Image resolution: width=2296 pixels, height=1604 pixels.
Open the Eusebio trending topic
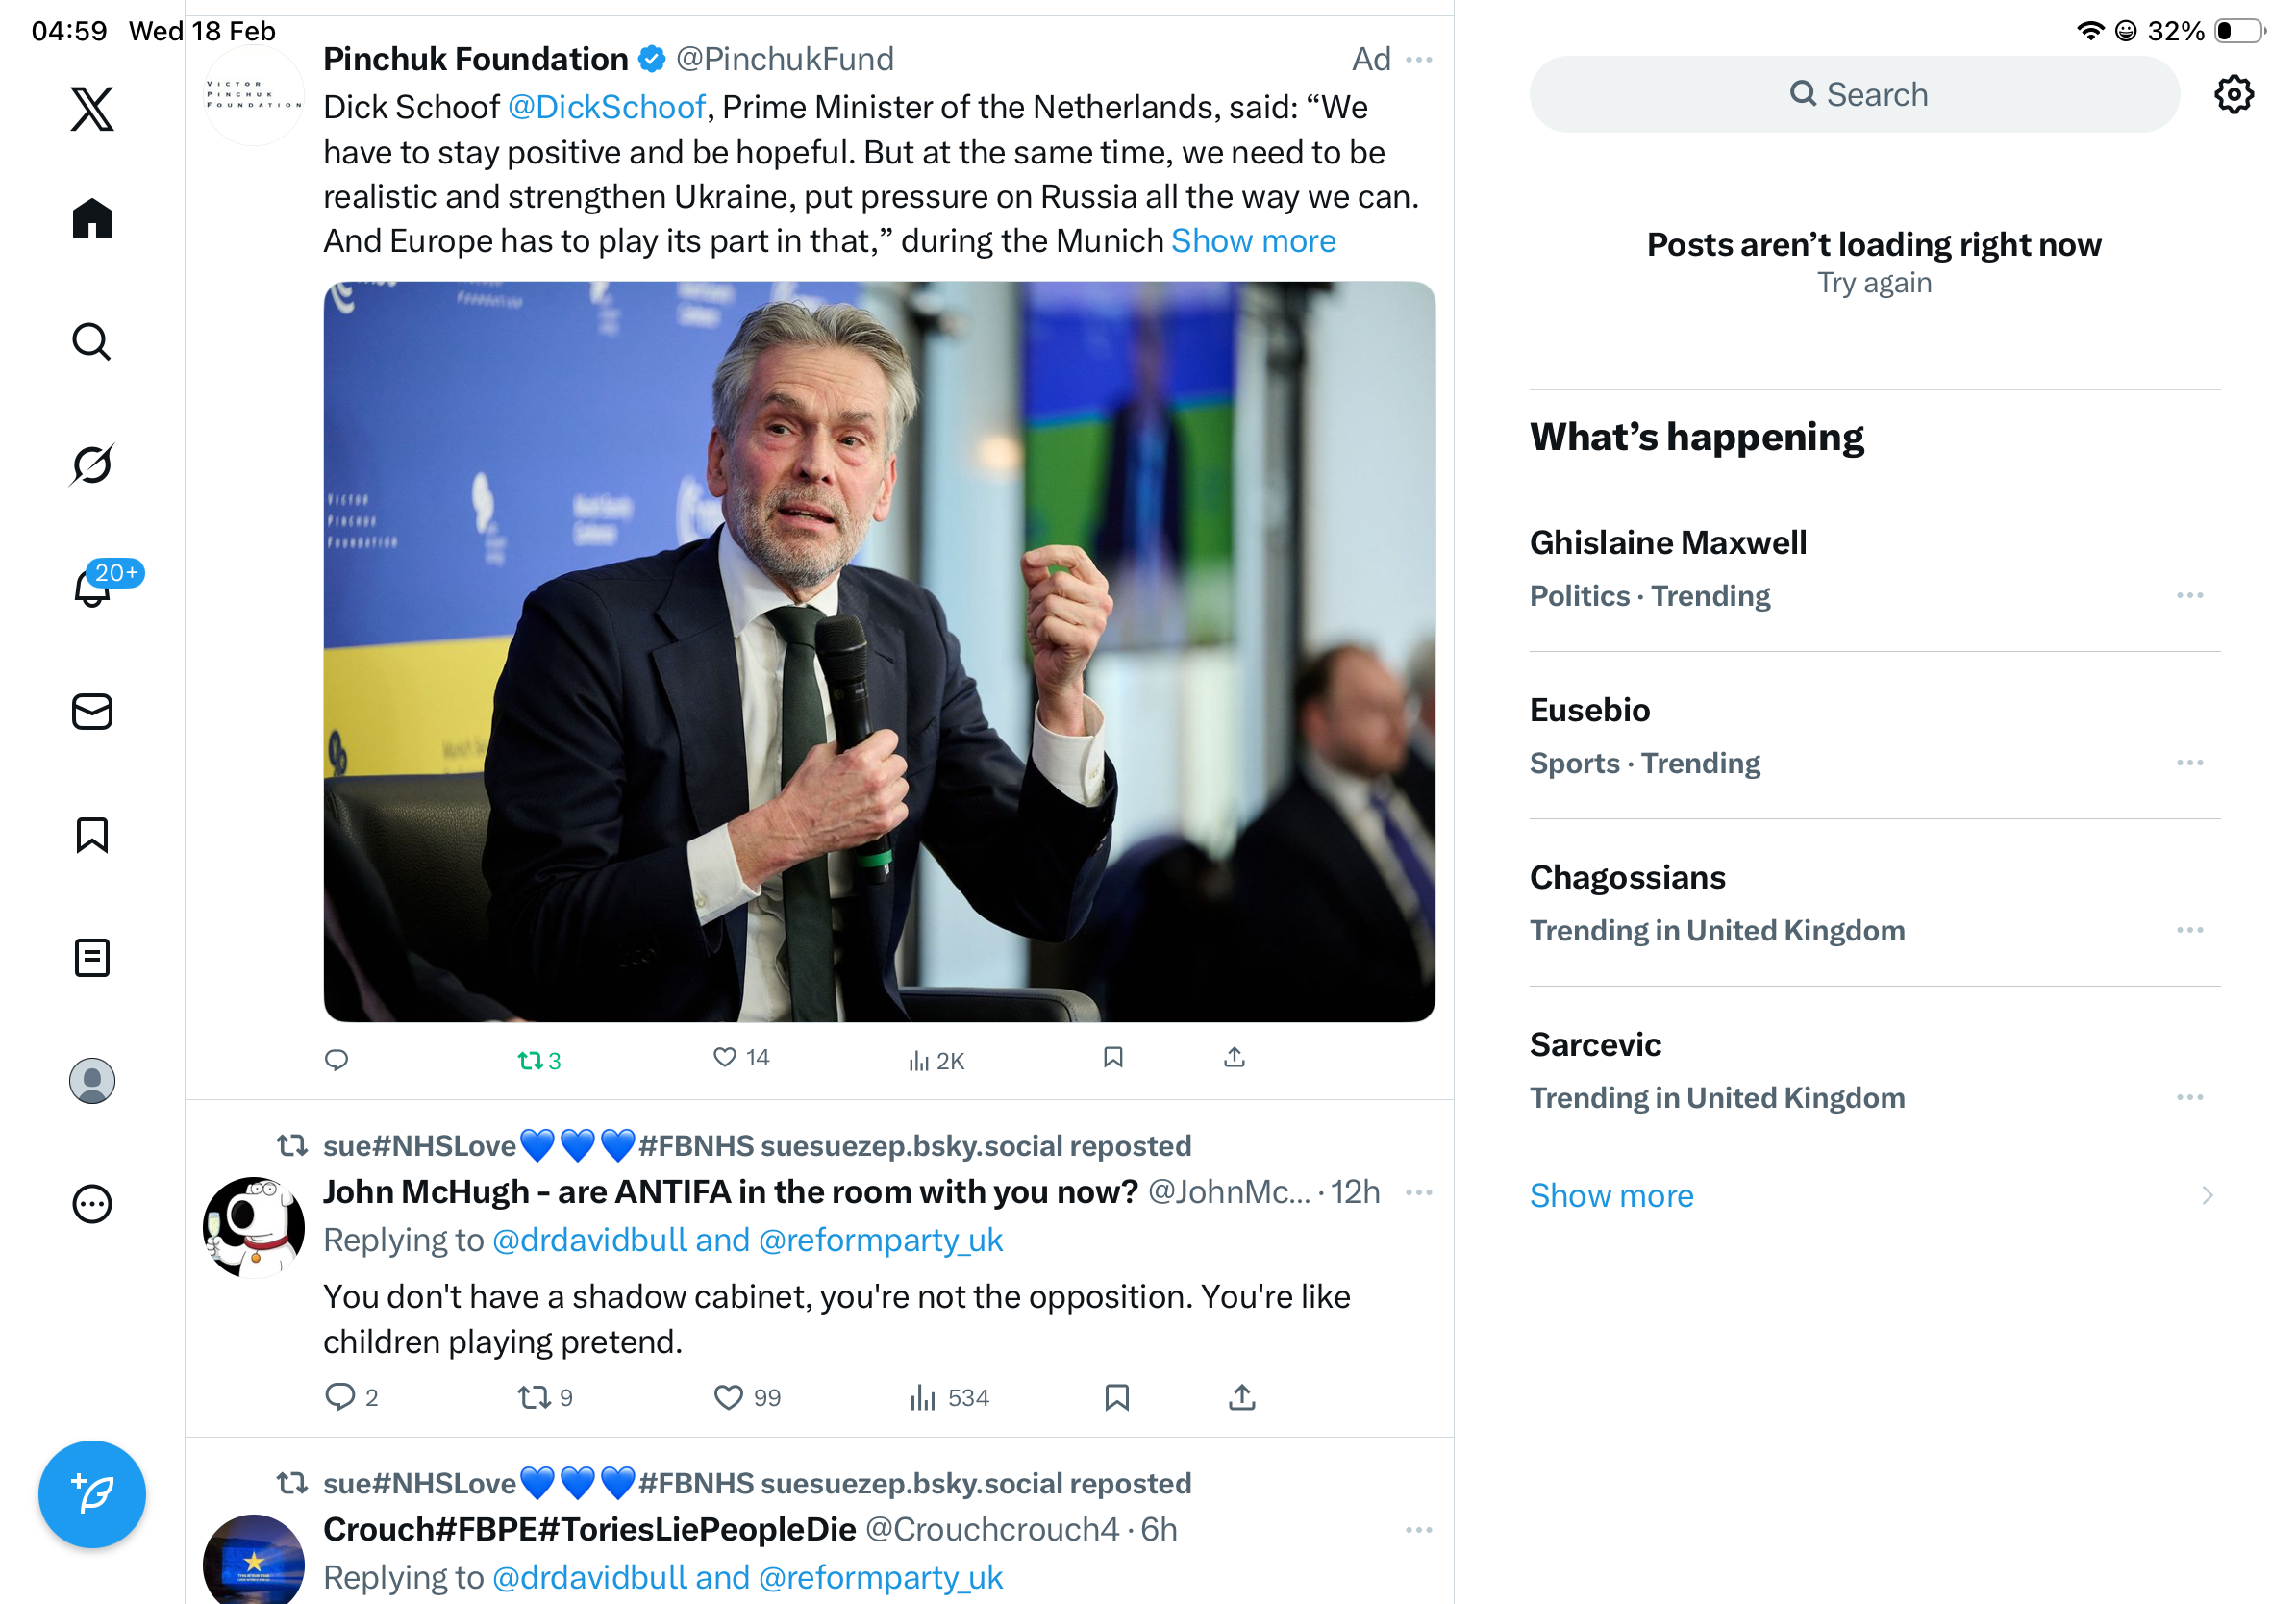pyautogui.click(x=1590, y=710)
